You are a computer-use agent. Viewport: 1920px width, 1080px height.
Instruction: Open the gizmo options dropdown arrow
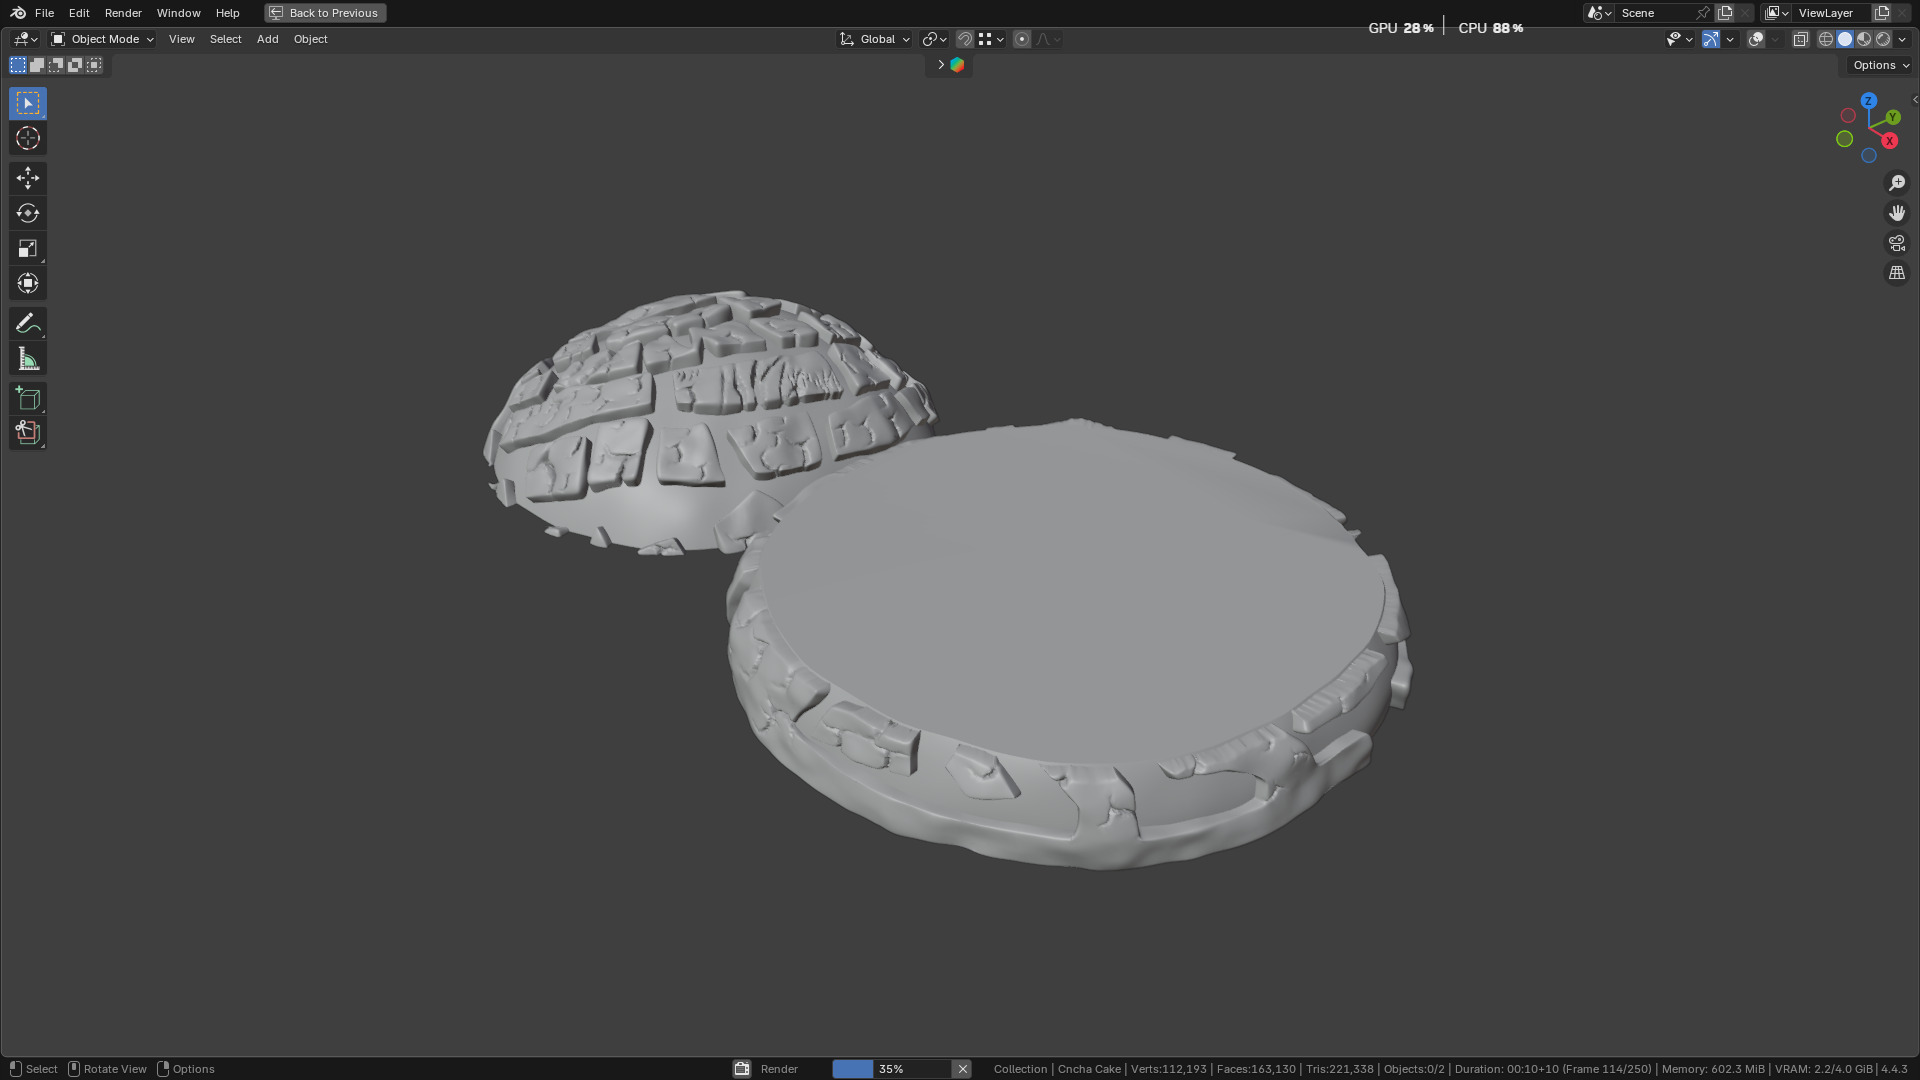click(x=1730, y=39)
